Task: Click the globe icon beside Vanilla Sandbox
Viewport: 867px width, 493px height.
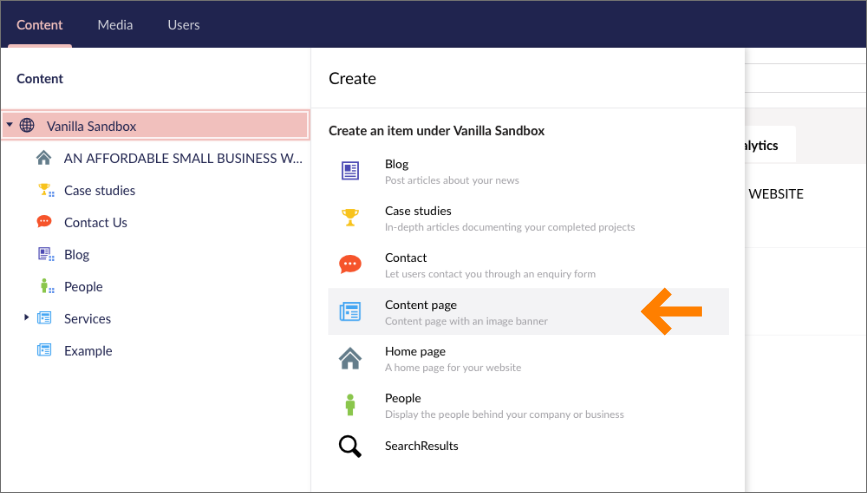Action: tap(28, 126)
